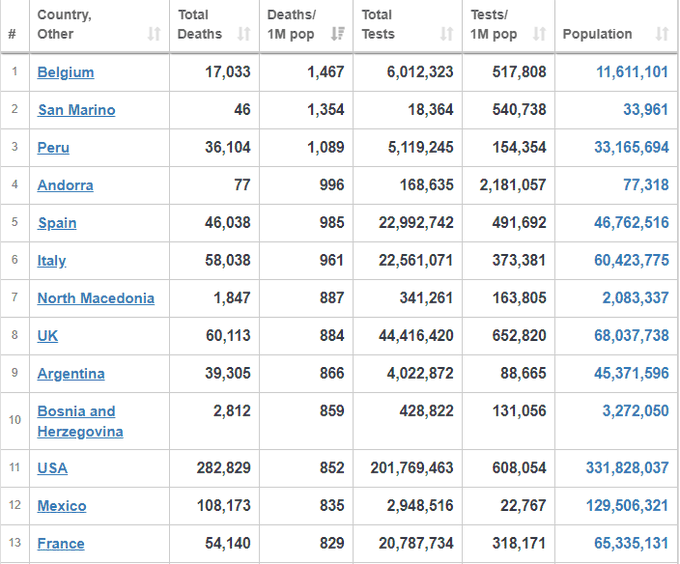Click Andorra population 77,318 link
The image size is (680, 564).
point(646,185)
